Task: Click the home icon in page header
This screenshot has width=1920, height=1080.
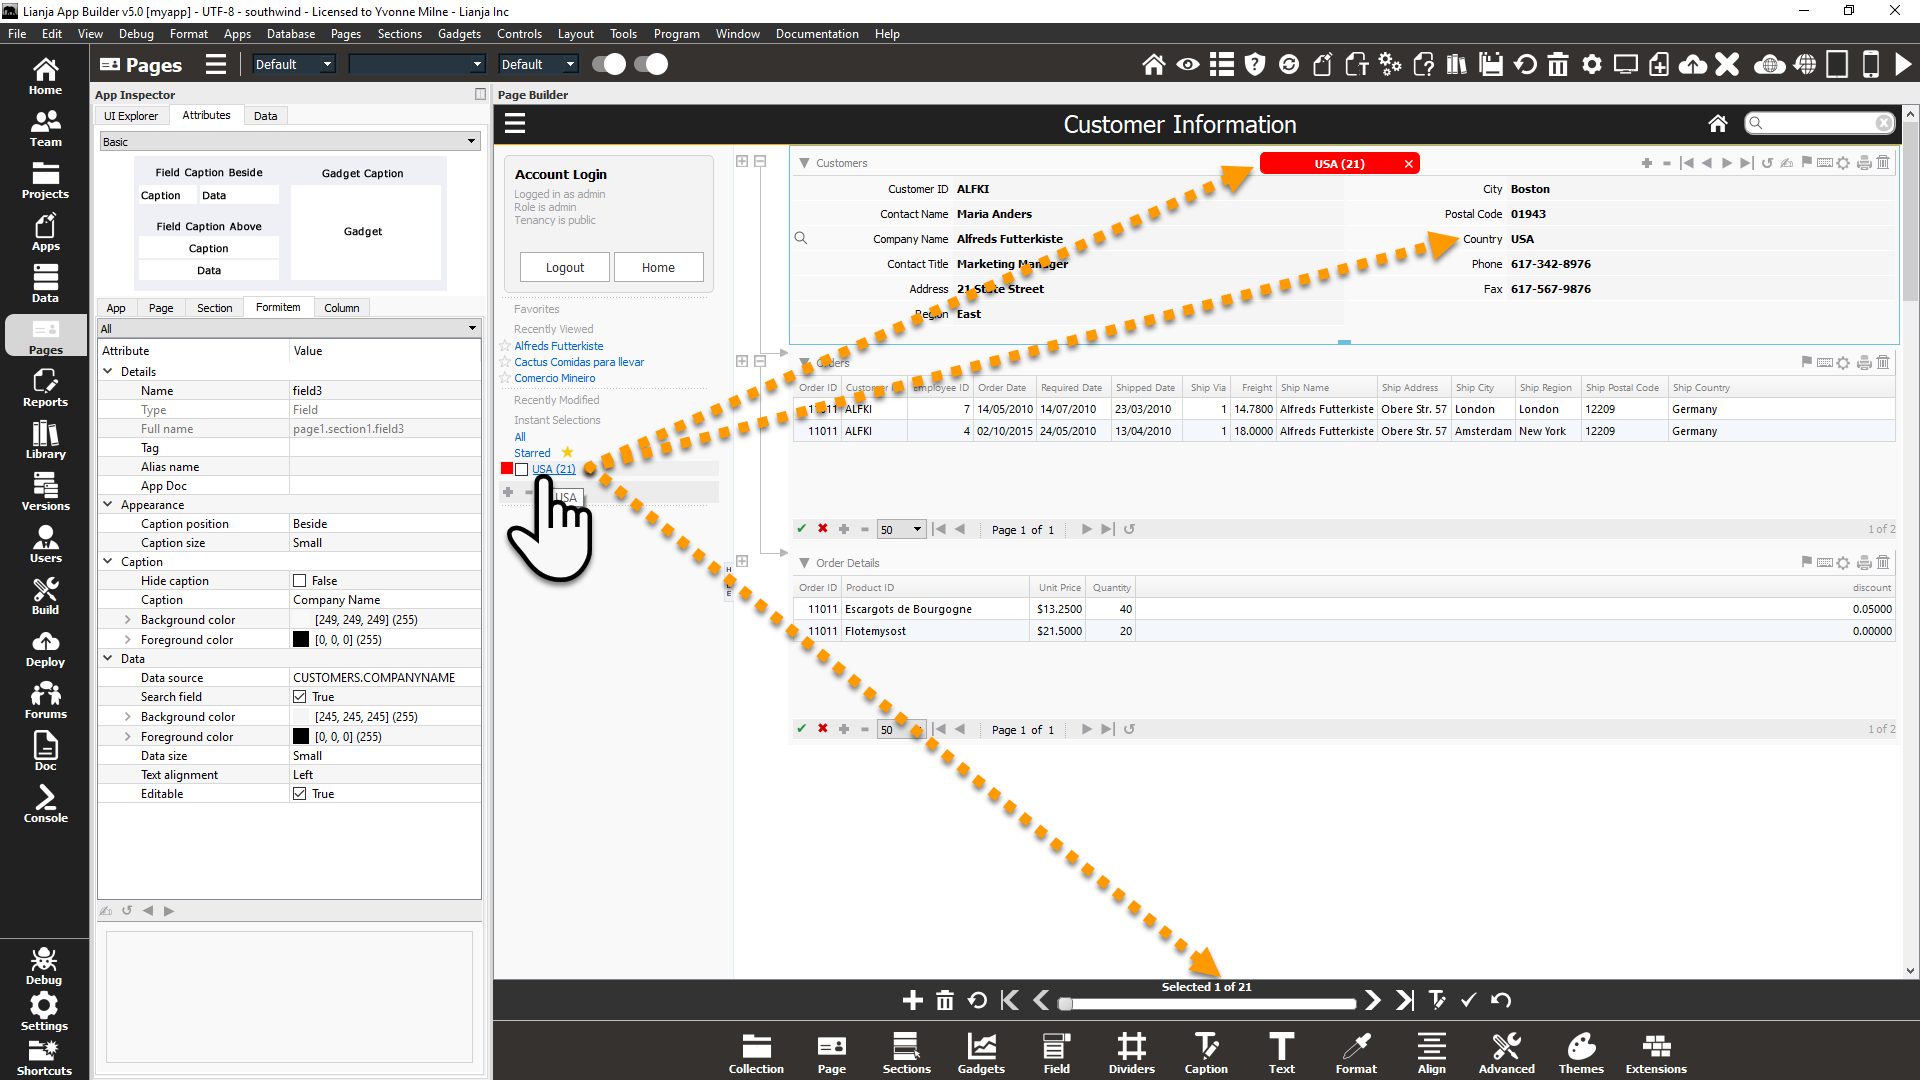Action: click(x=1717, y=124)
